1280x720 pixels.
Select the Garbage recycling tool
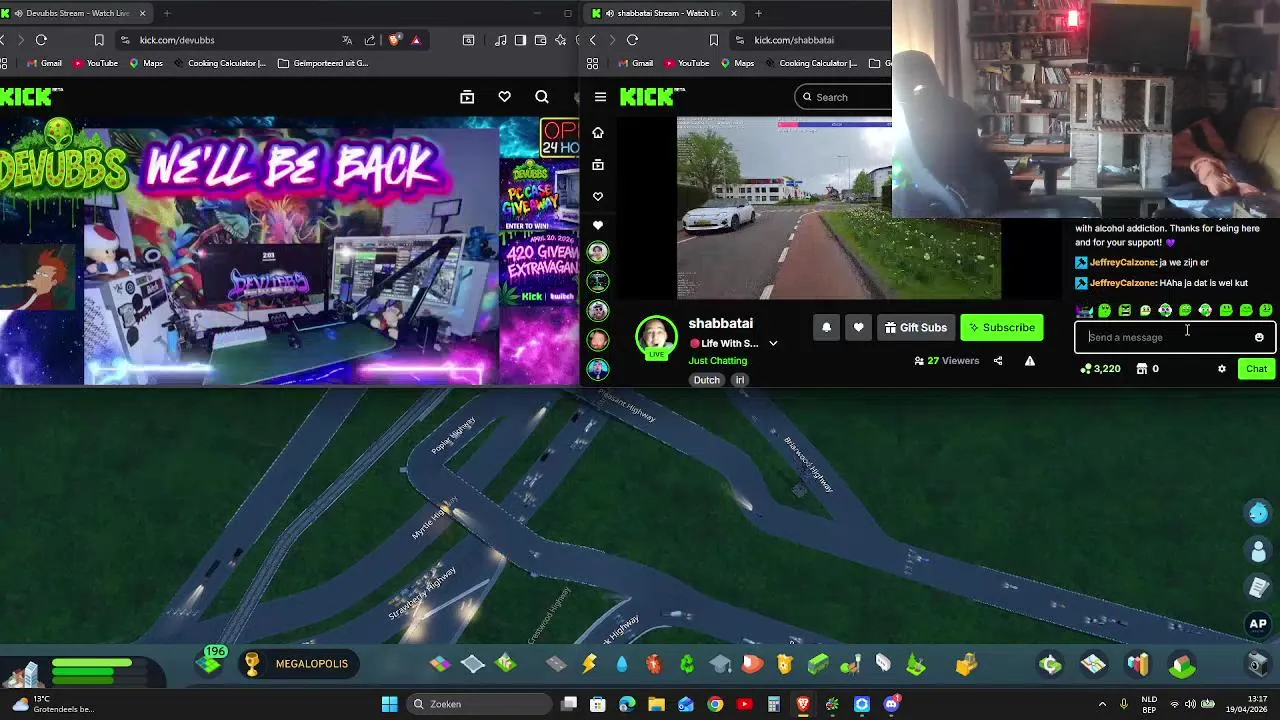(687, 663)
